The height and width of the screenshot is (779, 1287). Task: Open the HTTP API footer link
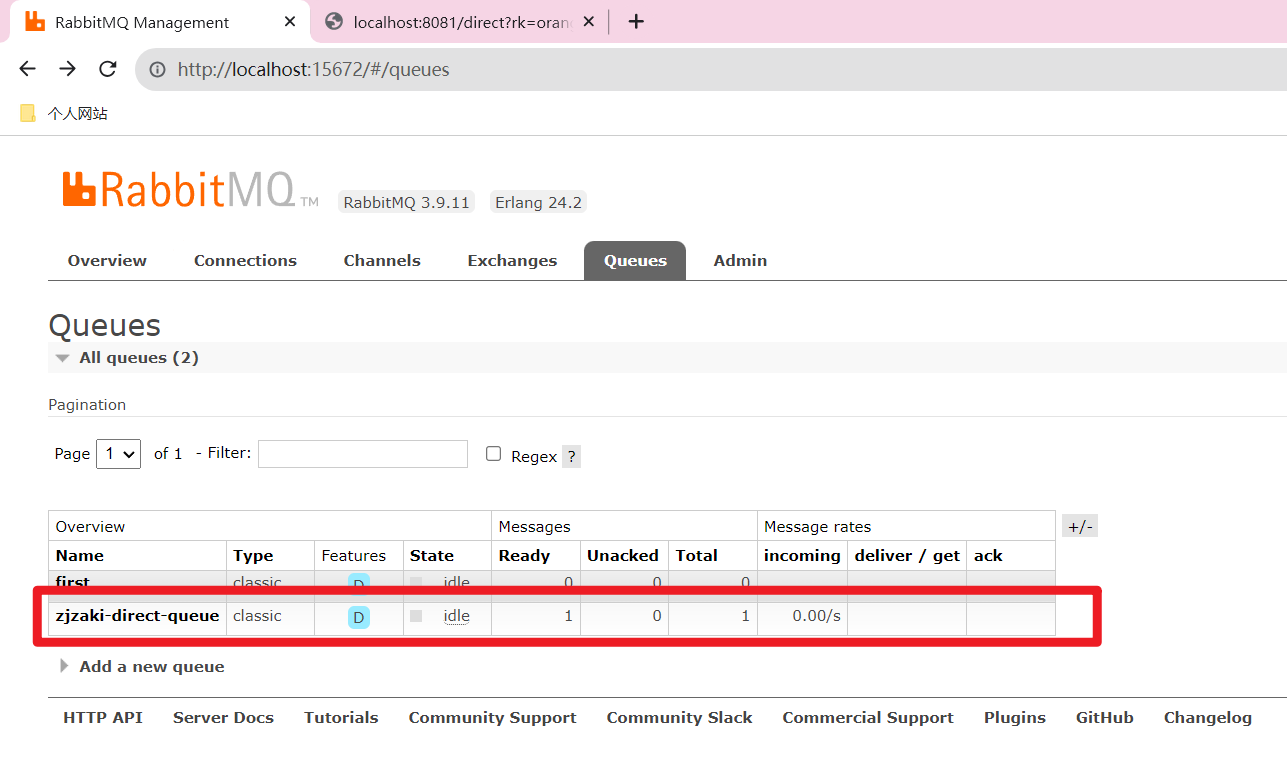[103, 718]
